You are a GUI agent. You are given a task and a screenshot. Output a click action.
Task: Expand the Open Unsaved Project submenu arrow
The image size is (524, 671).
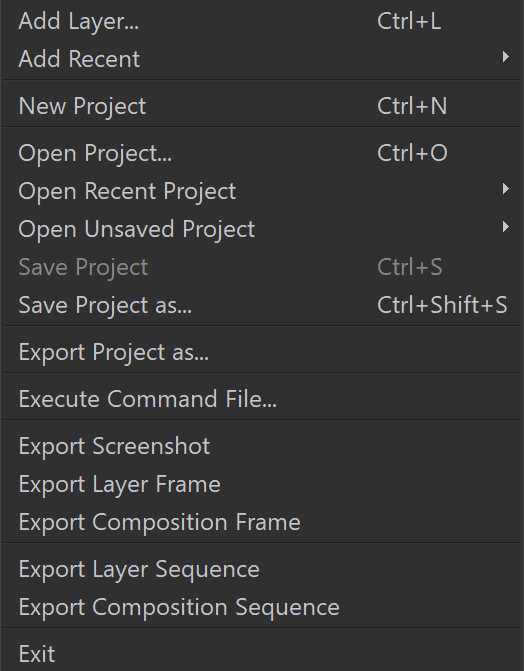(x=506, y=226)
